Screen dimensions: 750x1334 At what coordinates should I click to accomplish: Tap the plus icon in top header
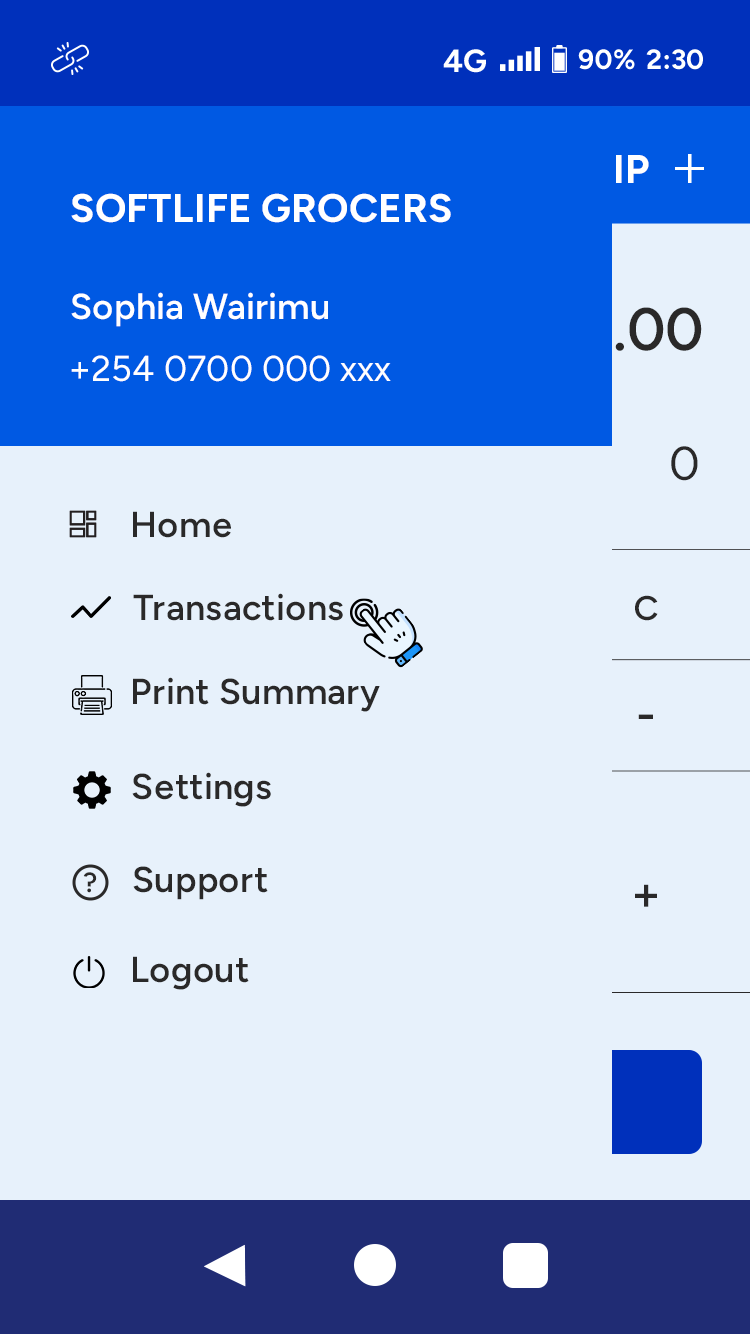pos(690,169)
